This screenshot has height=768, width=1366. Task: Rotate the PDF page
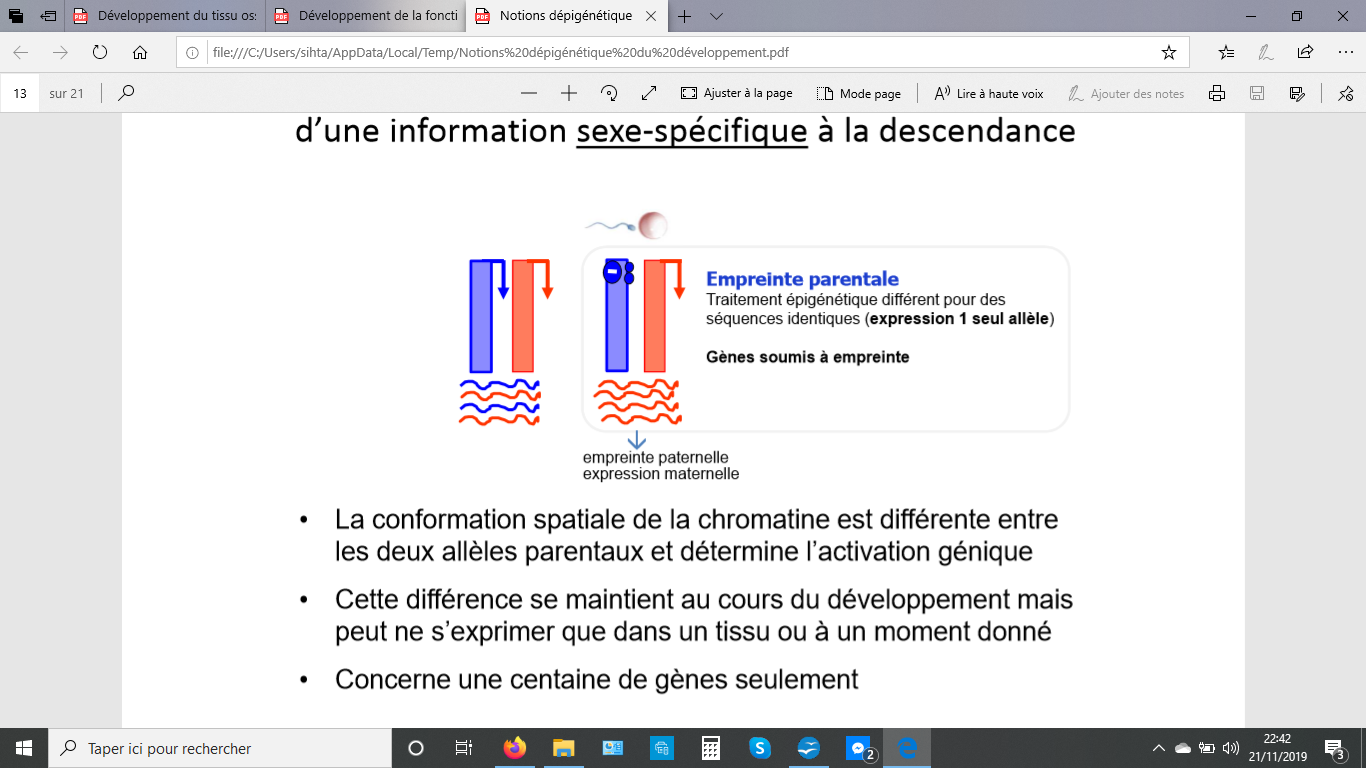point(609,93)
